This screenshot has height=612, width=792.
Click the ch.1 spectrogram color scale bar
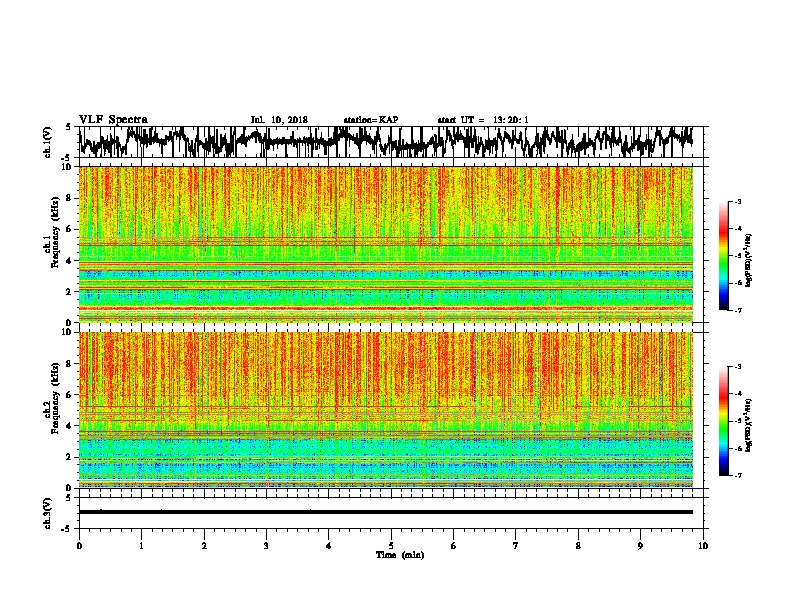tap(723, 256)
